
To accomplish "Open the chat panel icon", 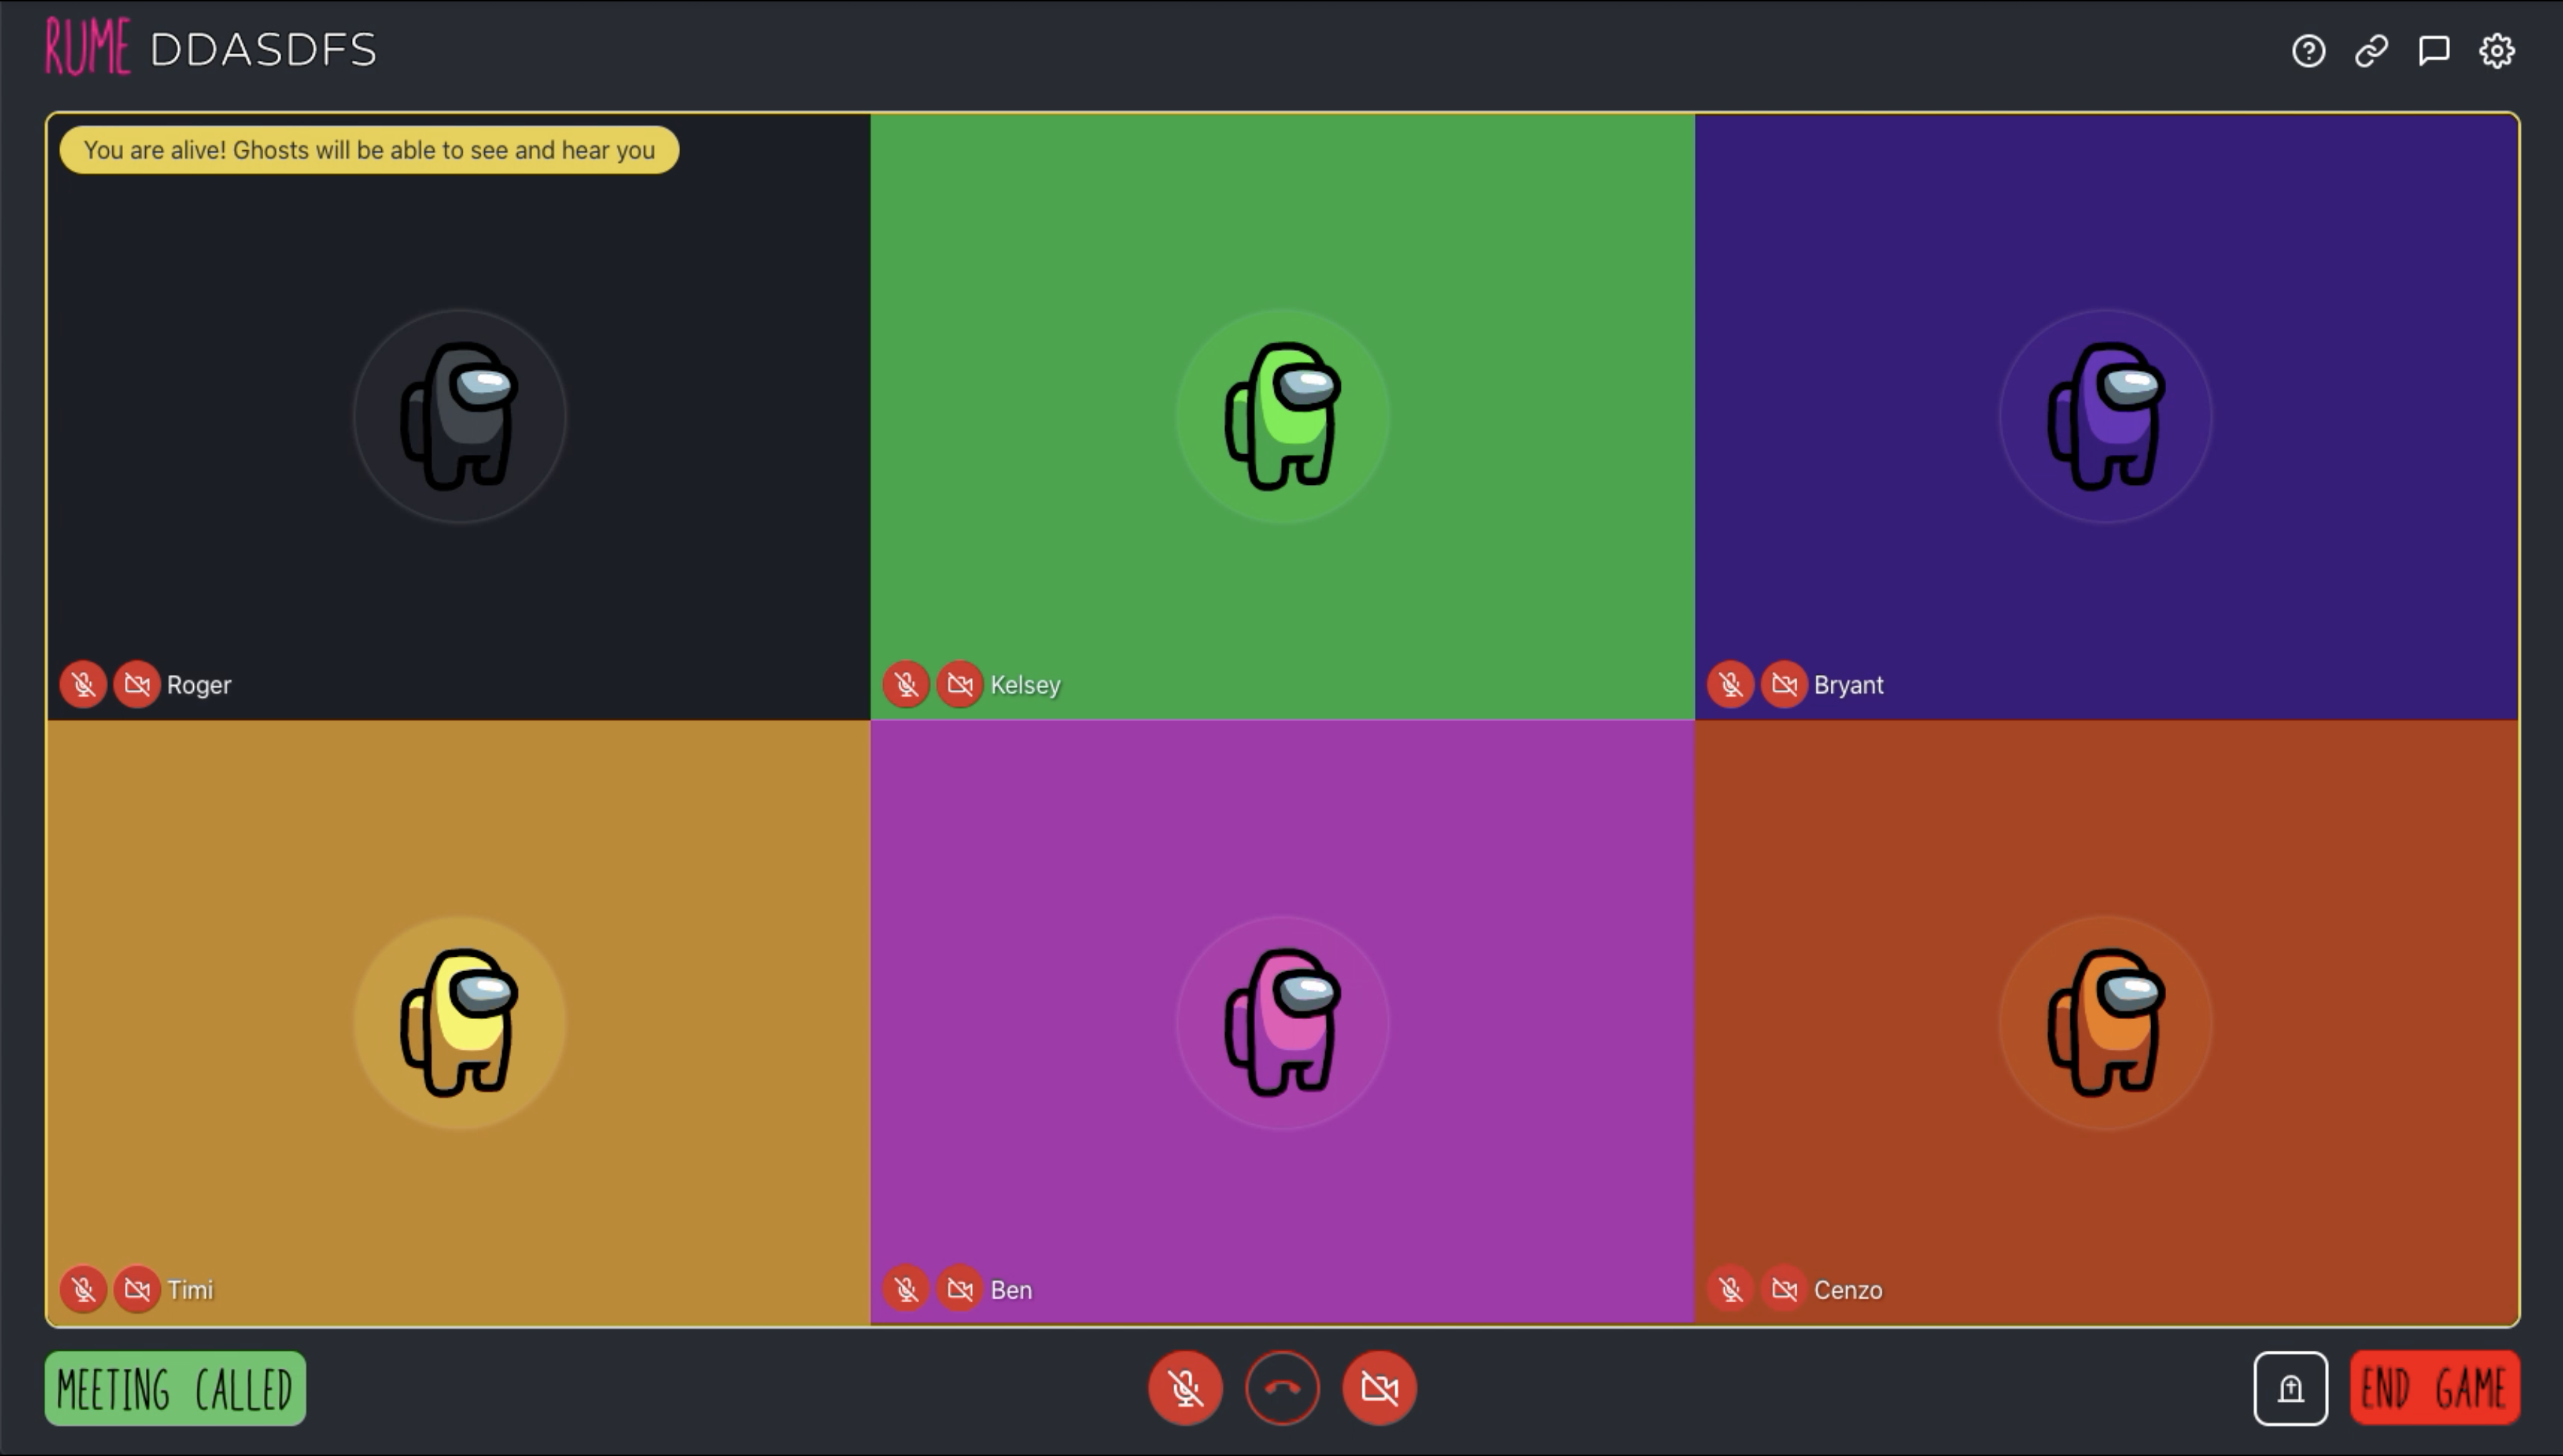I will point(2434,50).
